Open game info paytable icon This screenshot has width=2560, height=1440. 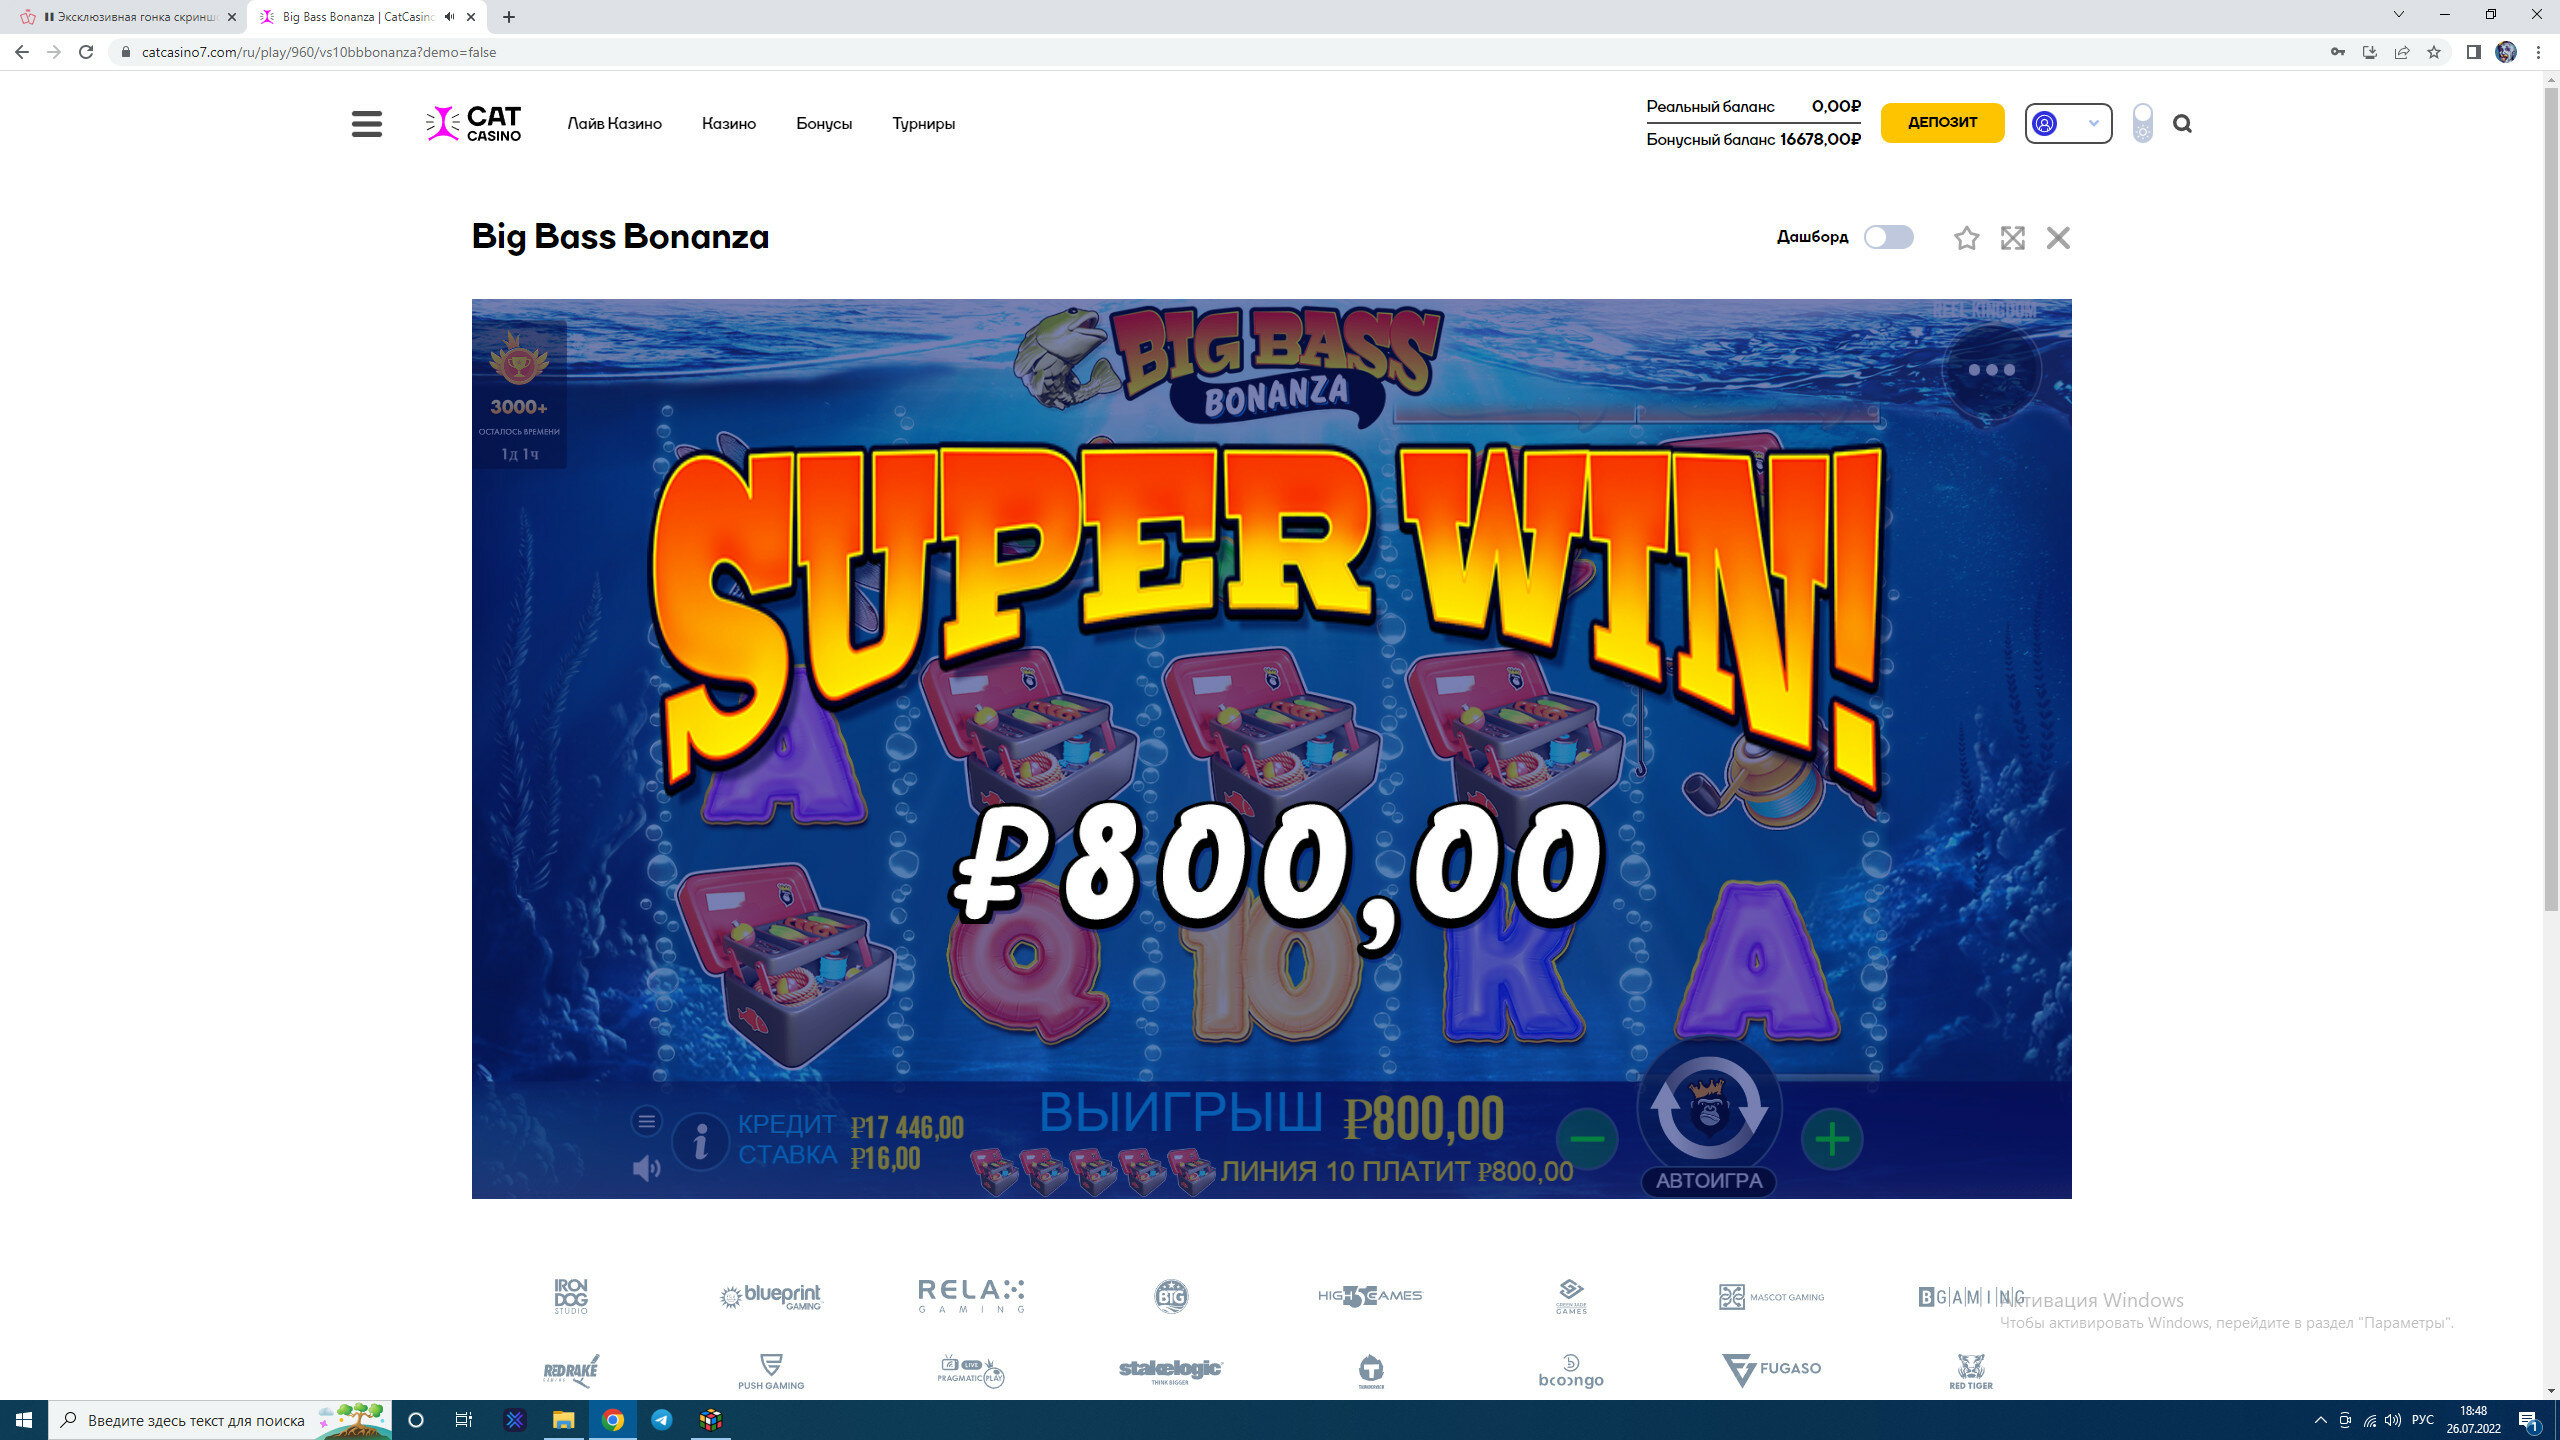700,1141
